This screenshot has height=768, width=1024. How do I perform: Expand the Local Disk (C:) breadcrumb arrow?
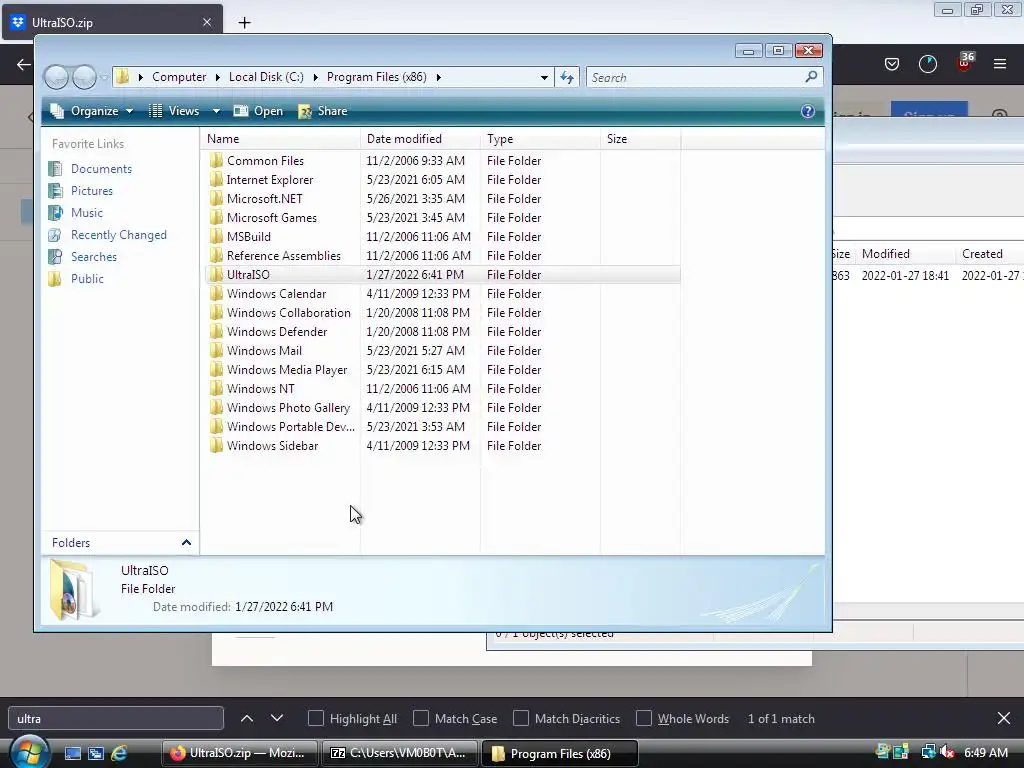click(x=315, y=77)
